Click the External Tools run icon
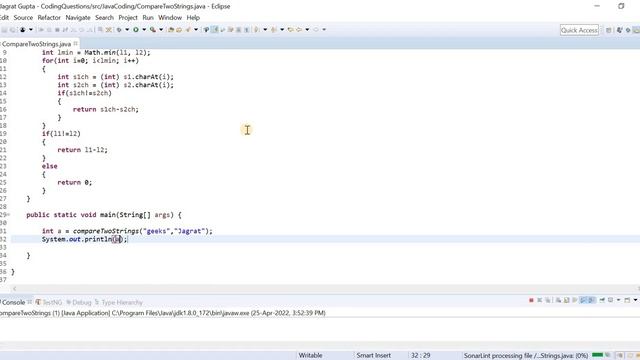This screenshot has height=360, width=640. click(153, 30)
